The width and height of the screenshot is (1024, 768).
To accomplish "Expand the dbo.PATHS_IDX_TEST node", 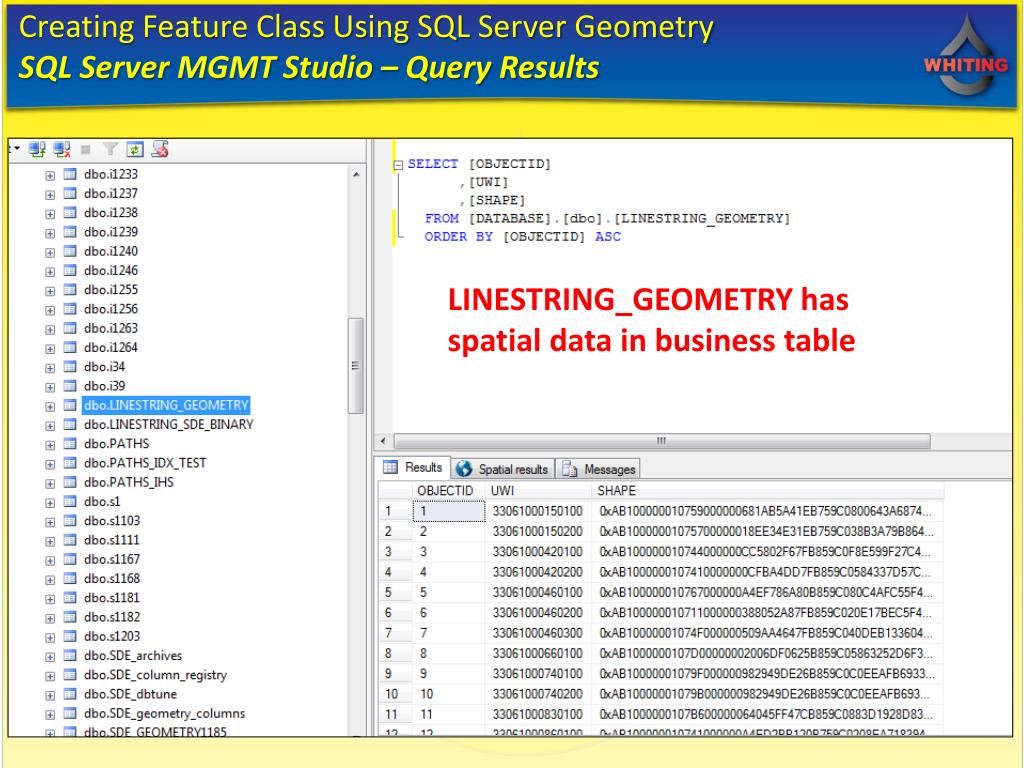I will [x=50, y=464].
